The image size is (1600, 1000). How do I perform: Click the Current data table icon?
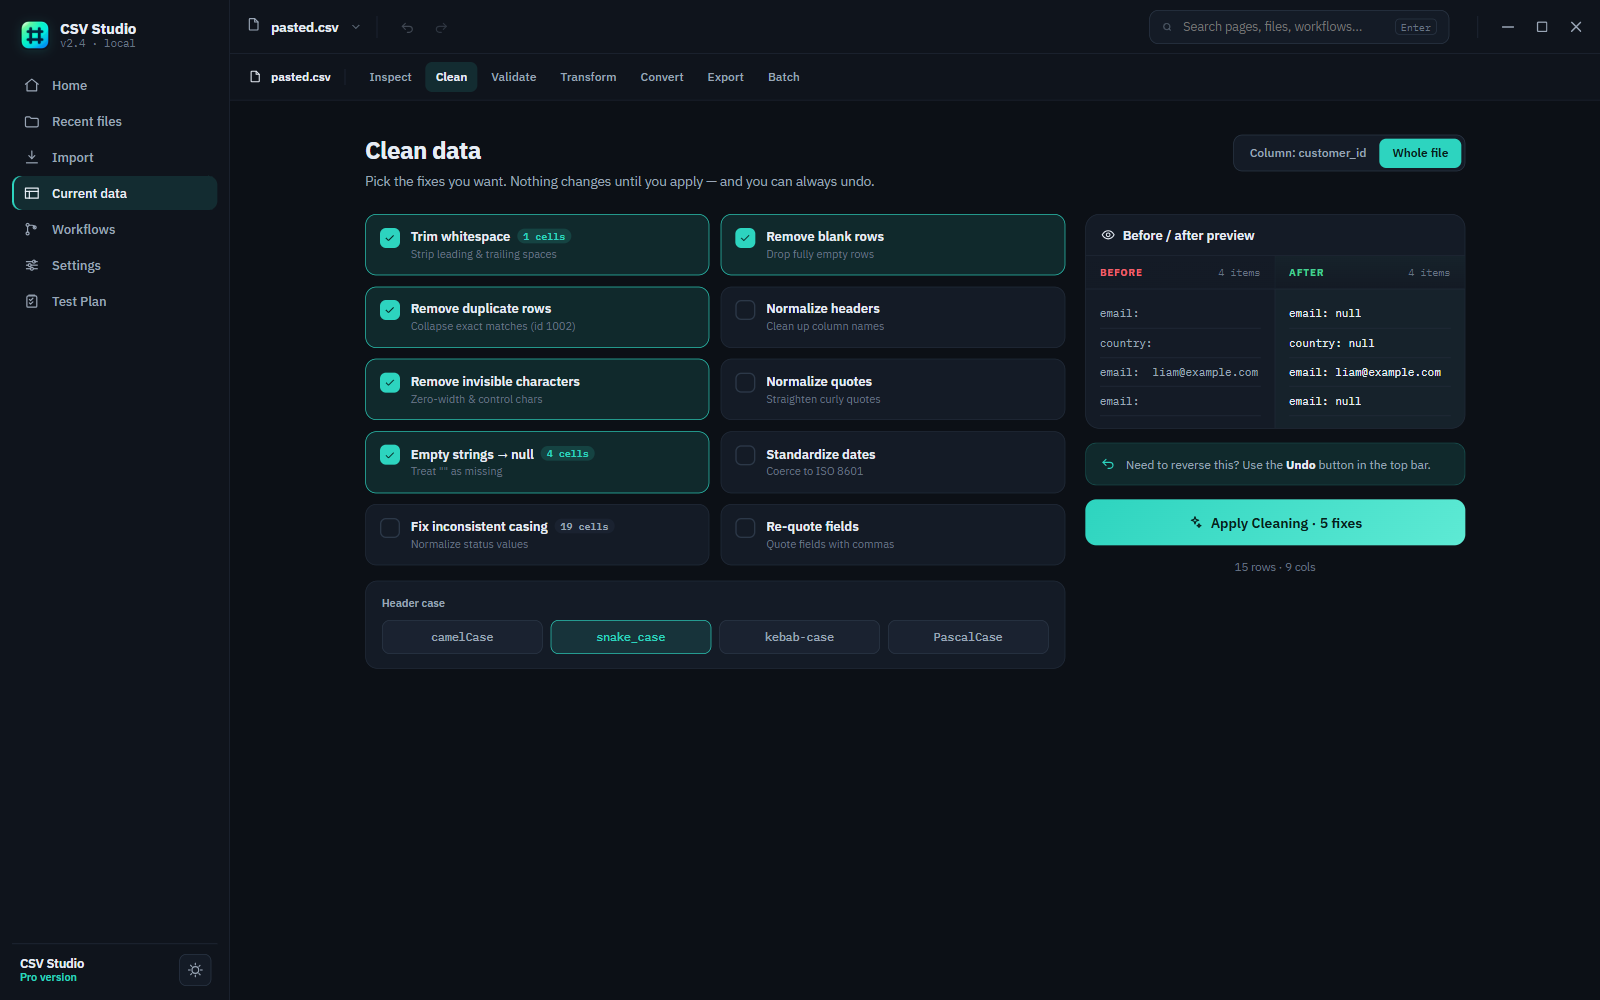tap(32, 193)
